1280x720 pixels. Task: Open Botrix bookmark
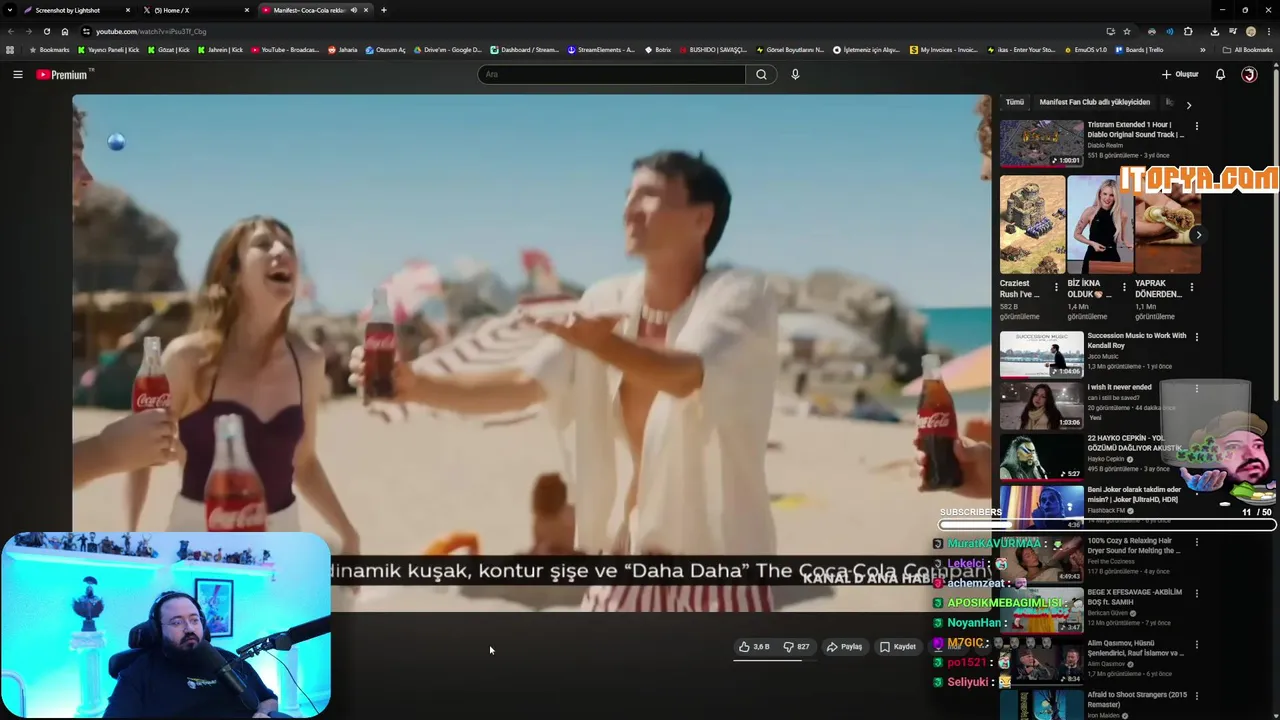(657, 50)
